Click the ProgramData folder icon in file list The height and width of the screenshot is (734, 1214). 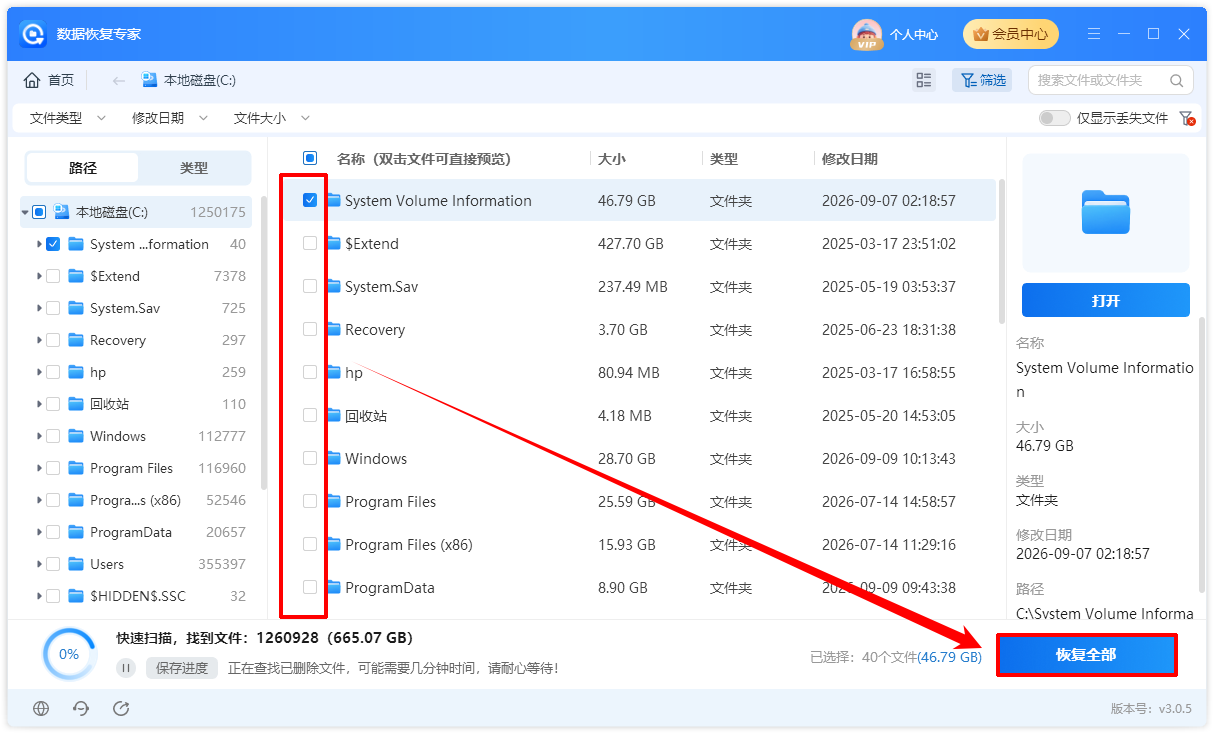coord(334,587)
